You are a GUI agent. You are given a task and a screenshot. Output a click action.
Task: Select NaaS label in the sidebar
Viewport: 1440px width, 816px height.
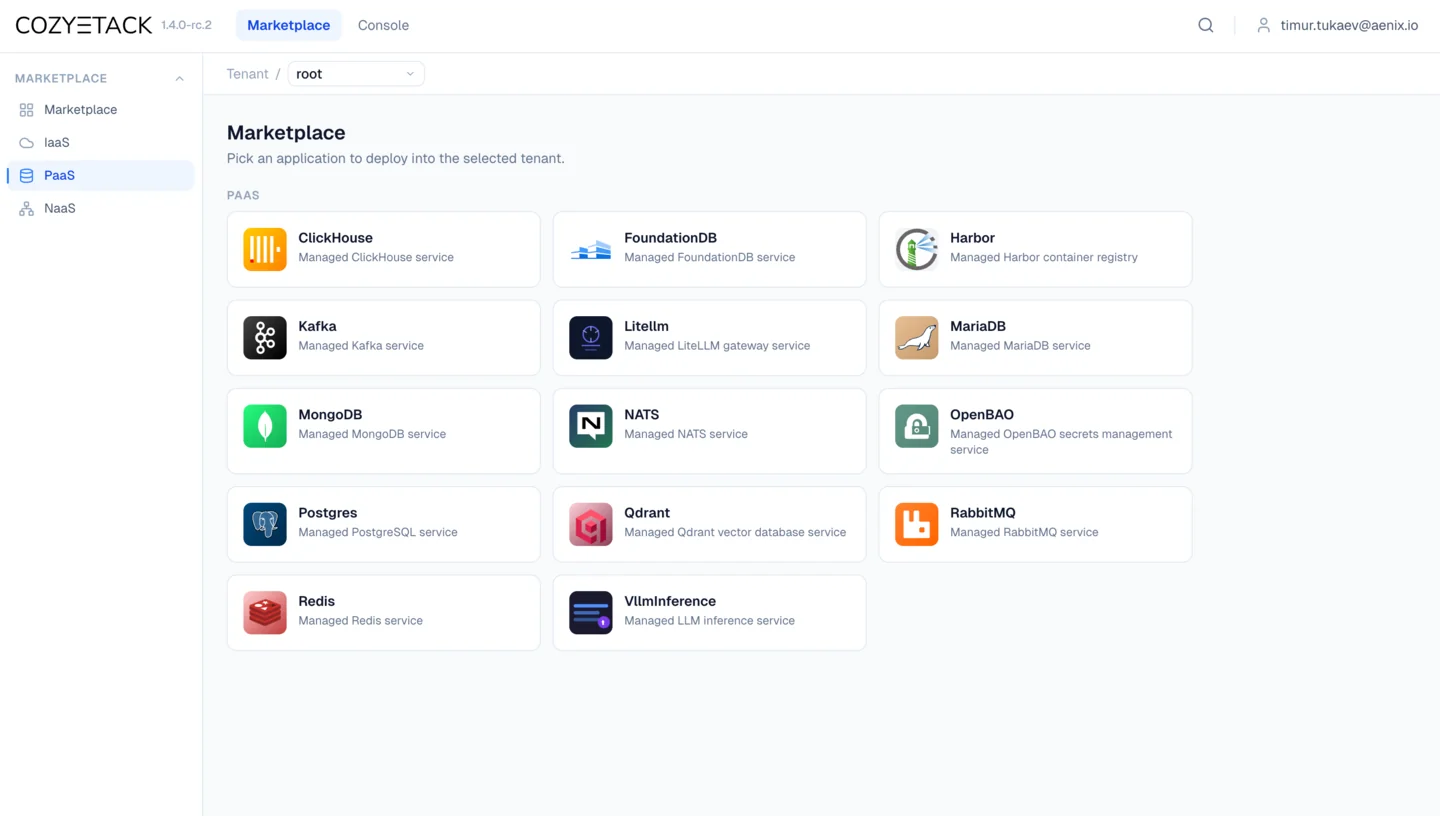tap(60, 209)
